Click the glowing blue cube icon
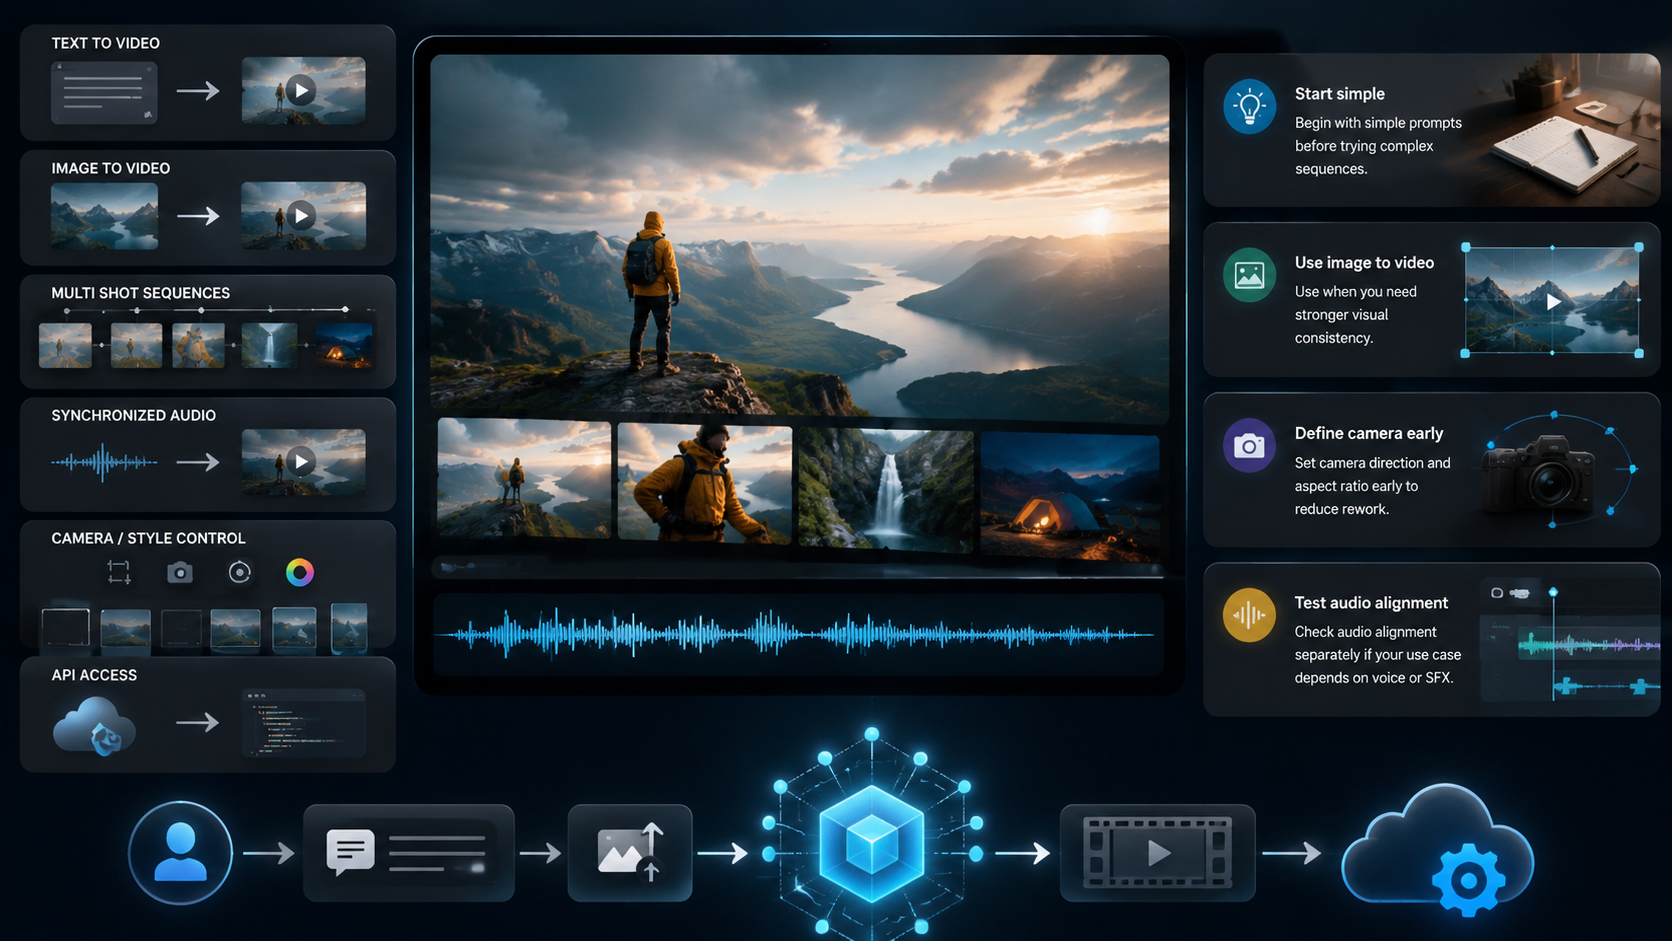 [872, 844]
